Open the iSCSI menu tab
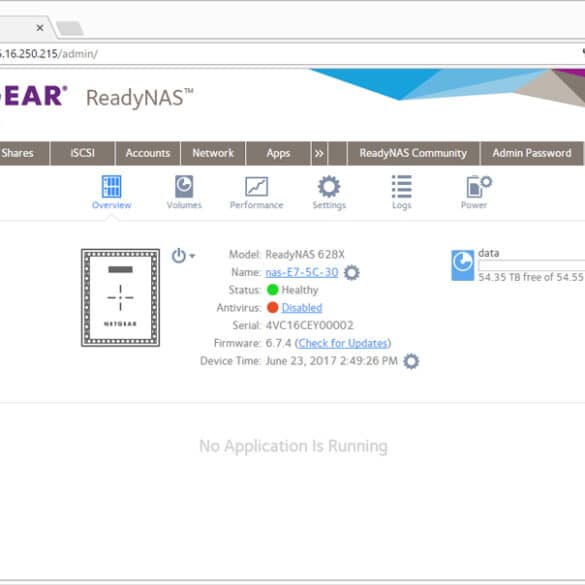 pyautogui.click(x=82, y=153)
